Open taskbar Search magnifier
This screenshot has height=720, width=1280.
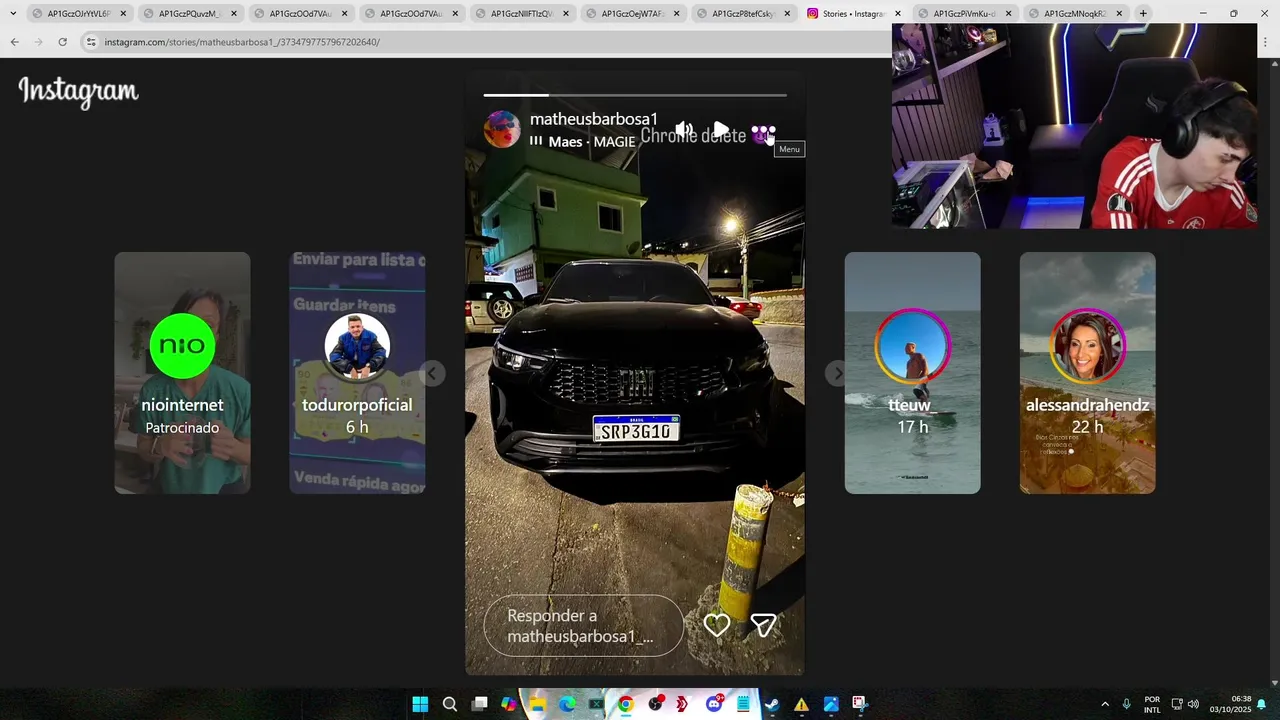[450, 704]
